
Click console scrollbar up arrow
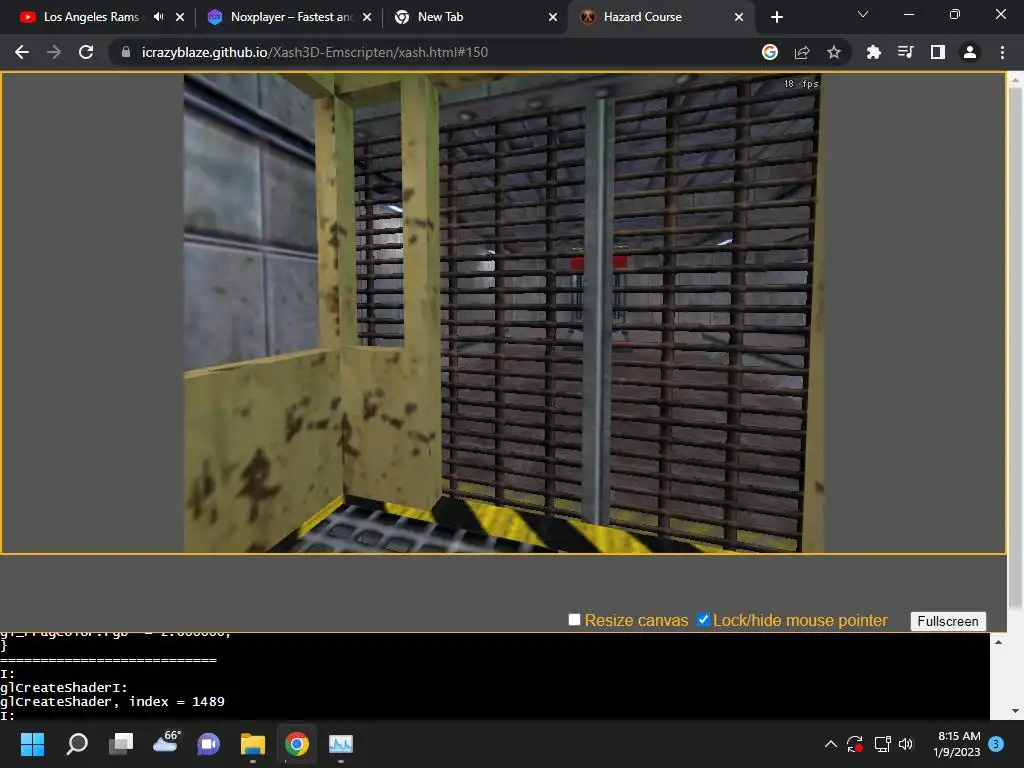coord(998,642)
